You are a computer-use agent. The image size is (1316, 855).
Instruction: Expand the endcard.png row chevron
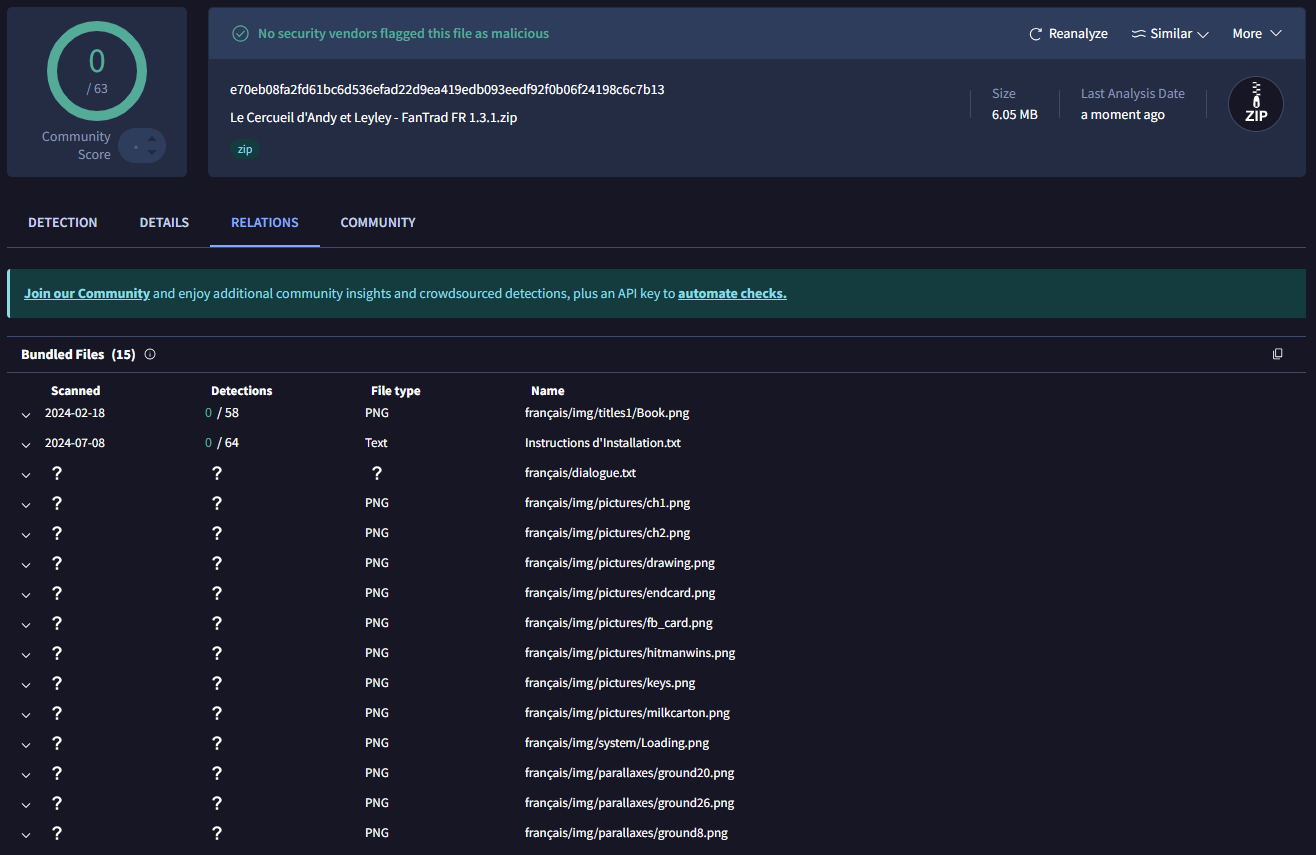27,594
